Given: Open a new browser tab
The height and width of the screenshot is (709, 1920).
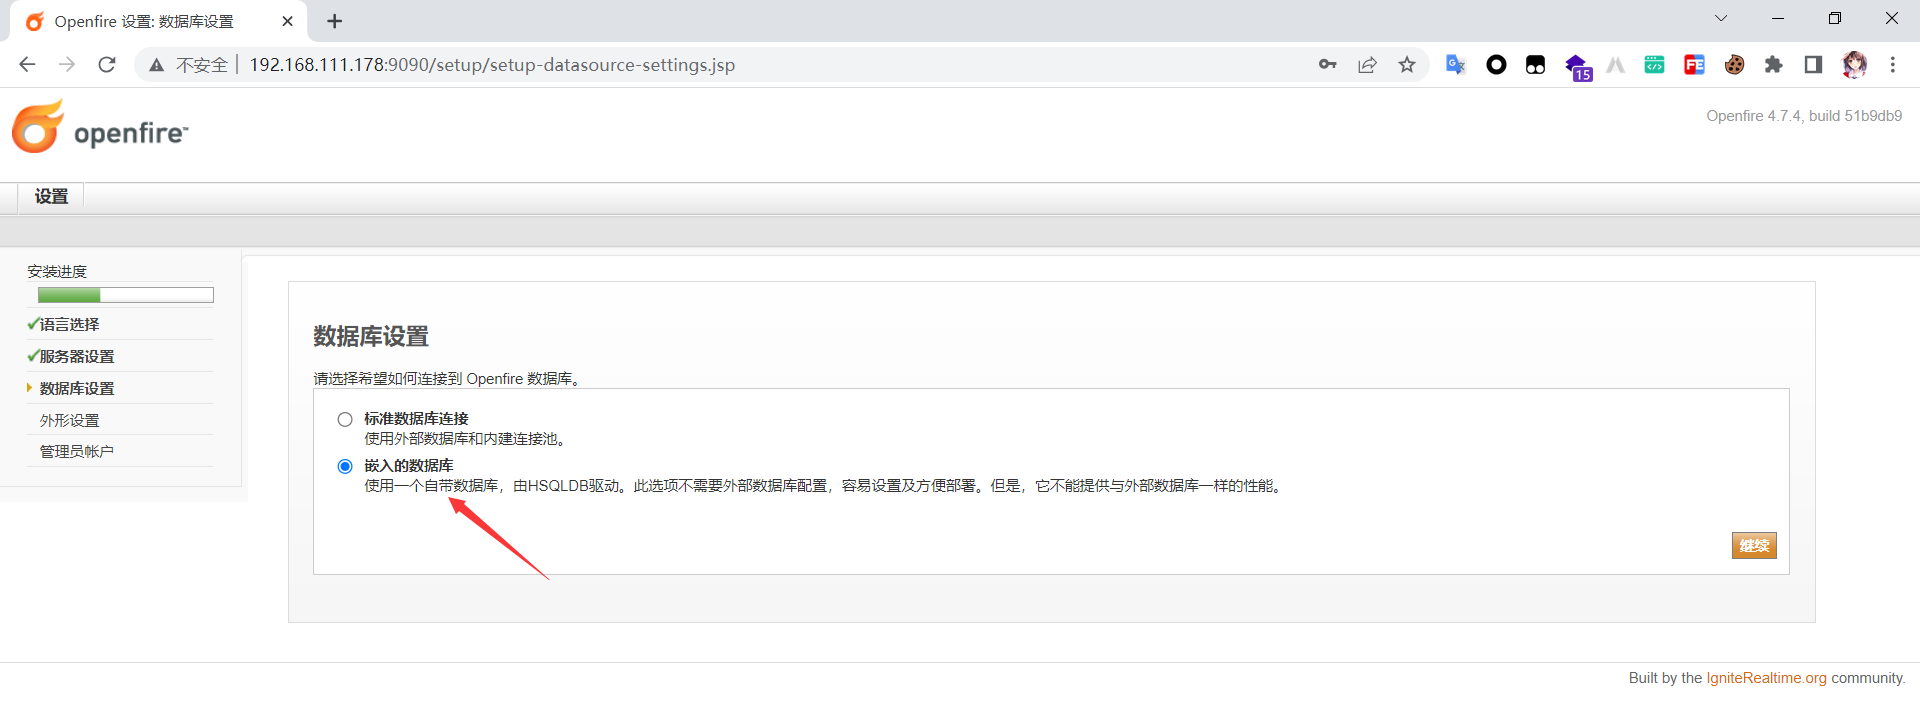Looking at the screenshot, I should [x=334, y=21].
